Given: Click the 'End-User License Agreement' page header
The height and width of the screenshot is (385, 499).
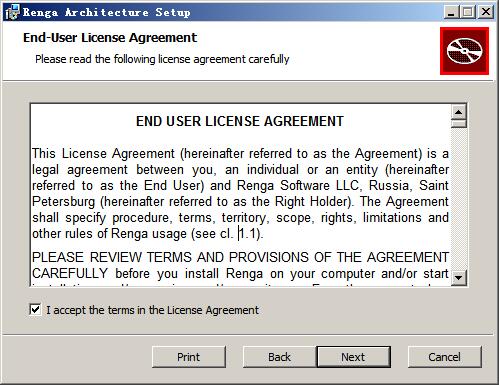Looking at the screenshot, I should tap(110, 38).
